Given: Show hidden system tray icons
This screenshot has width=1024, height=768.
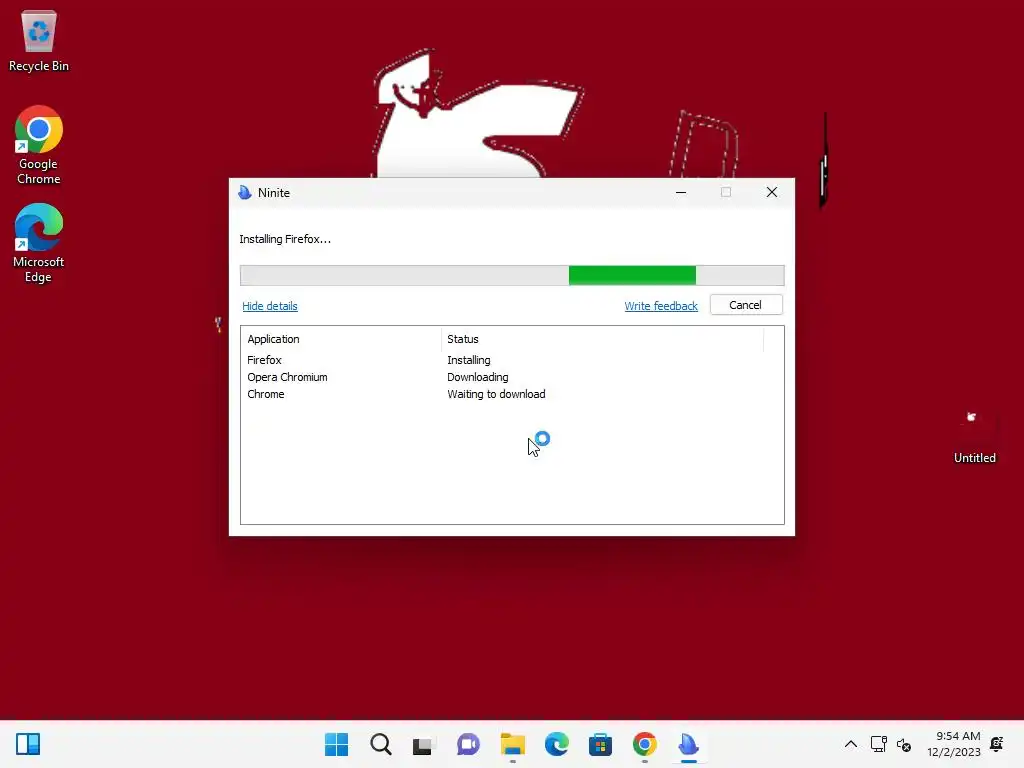Looking at the screenshot, I should (850, 744).
